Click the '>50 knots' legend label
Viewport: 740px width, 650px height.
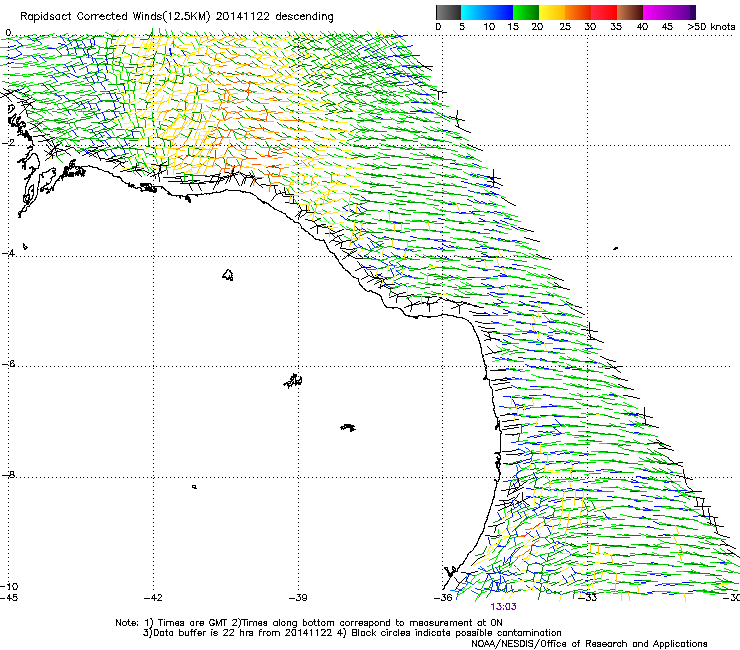pyautogui.click(x=711, y=27)
